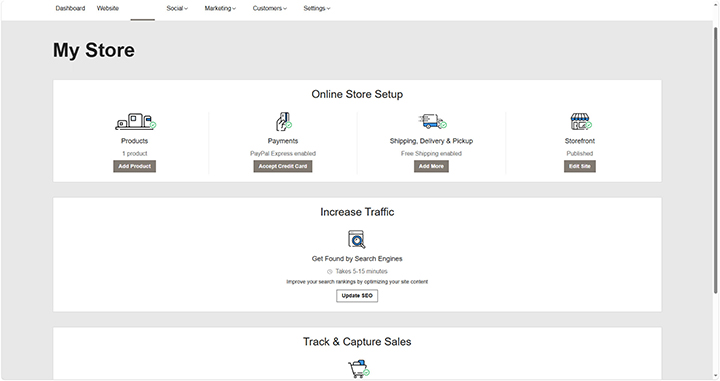Click the Storefront label
The width and height of the screenshot is (720, 381).
pyautogui.click(x=579, y=141)
